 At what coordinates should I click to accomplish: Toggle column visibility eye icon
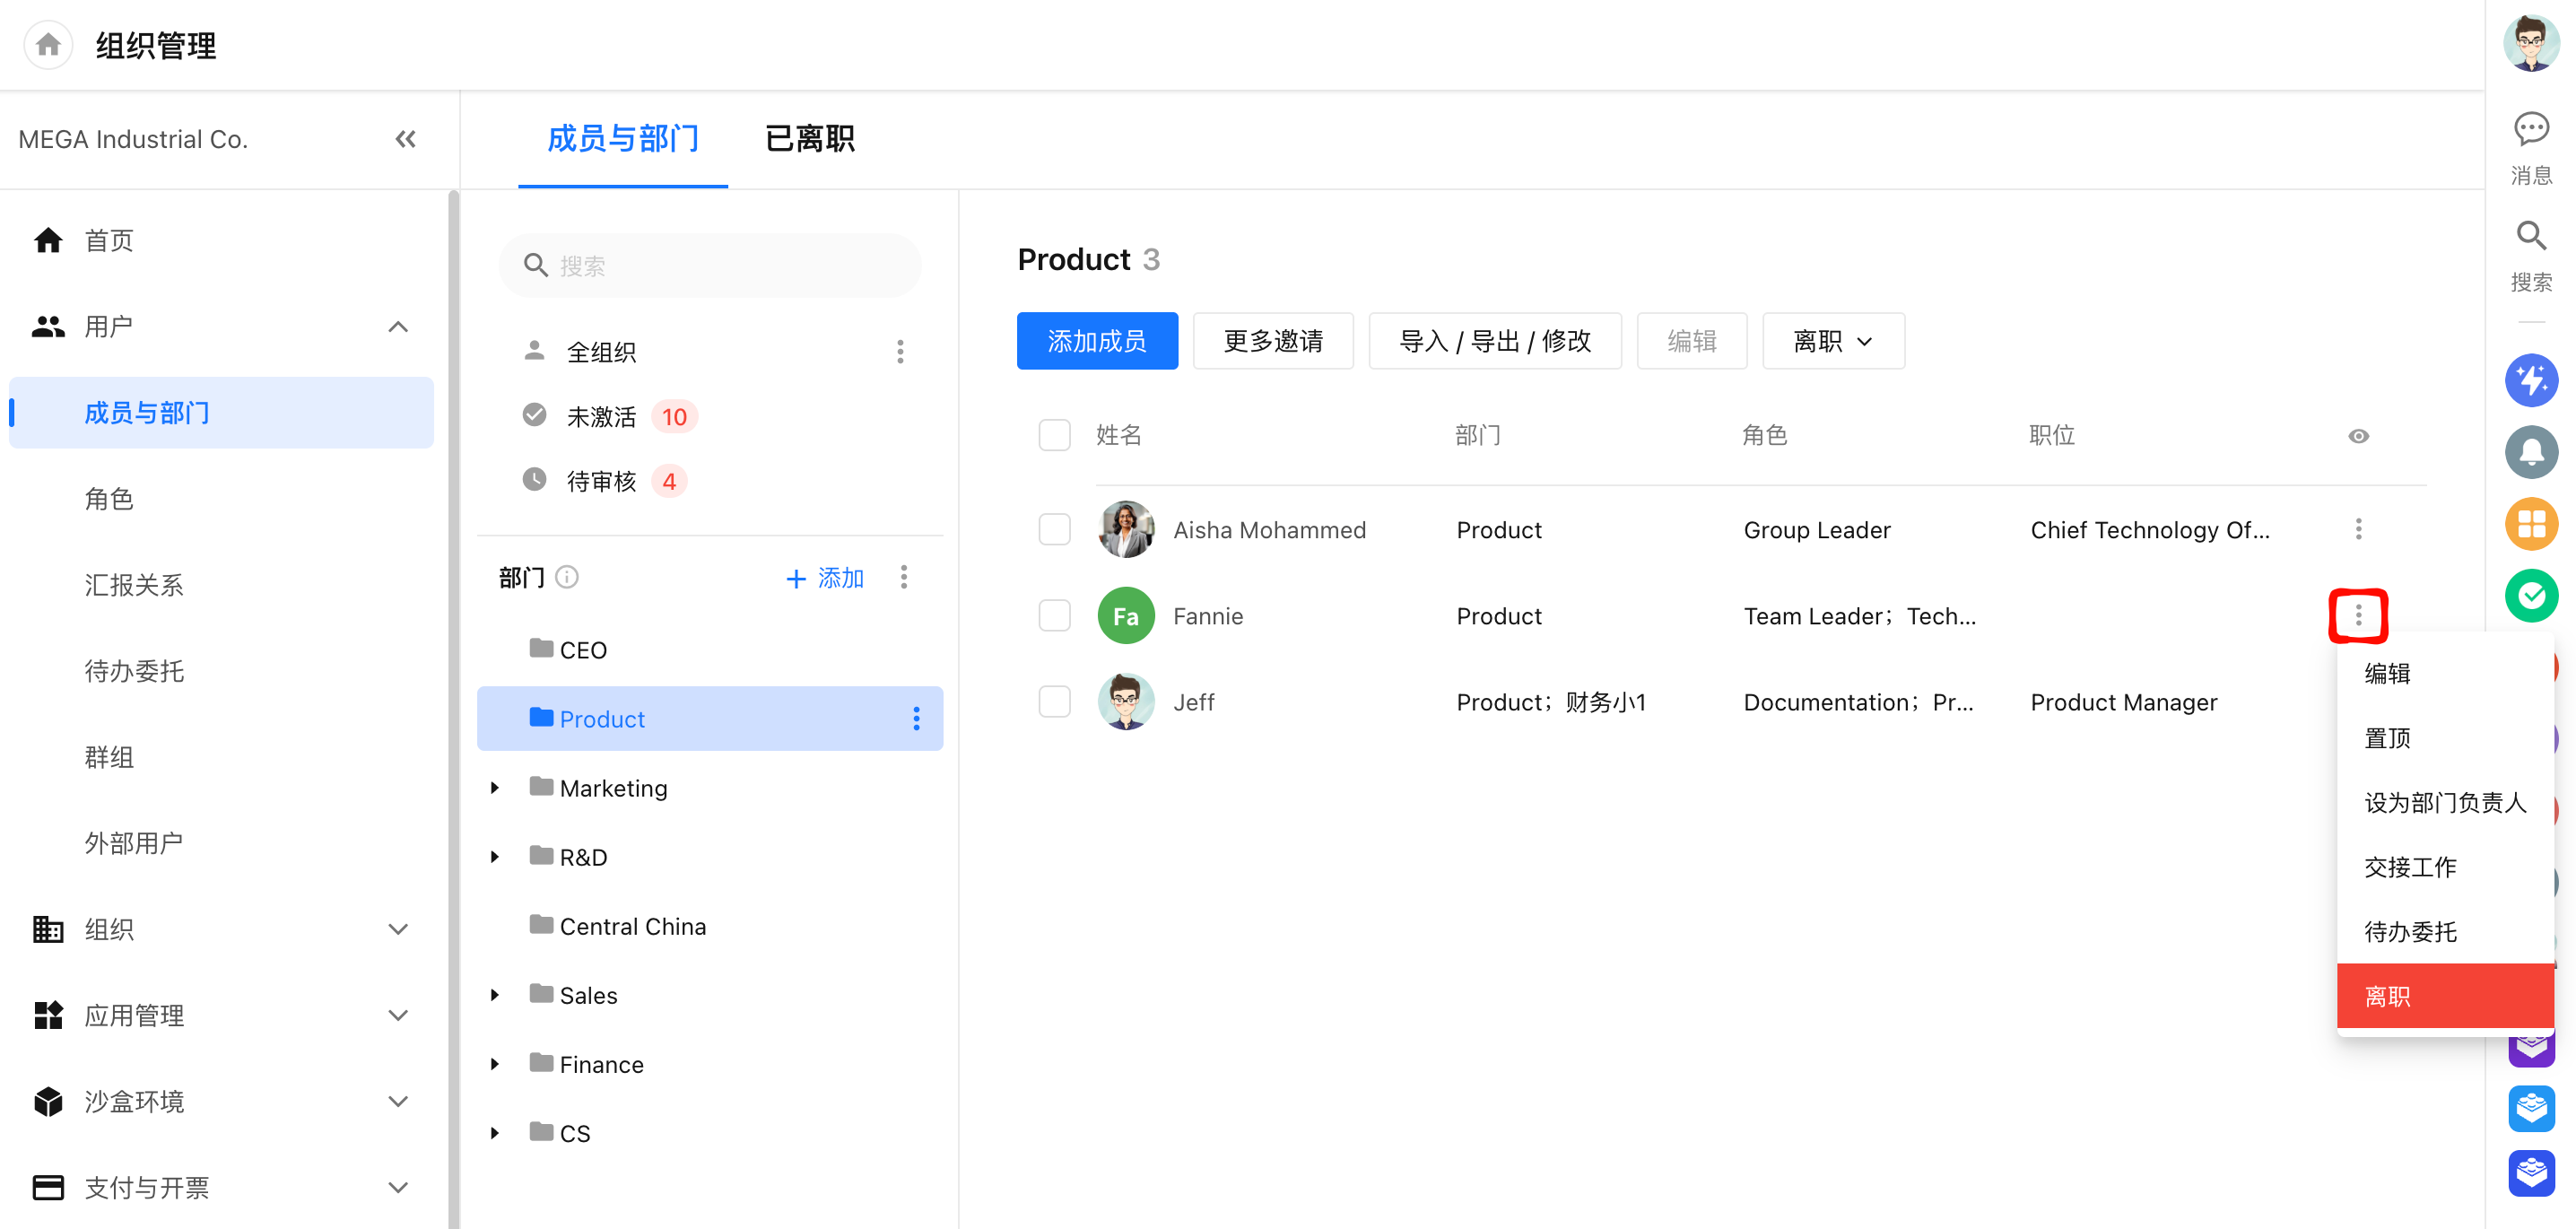pos(2358,435)
